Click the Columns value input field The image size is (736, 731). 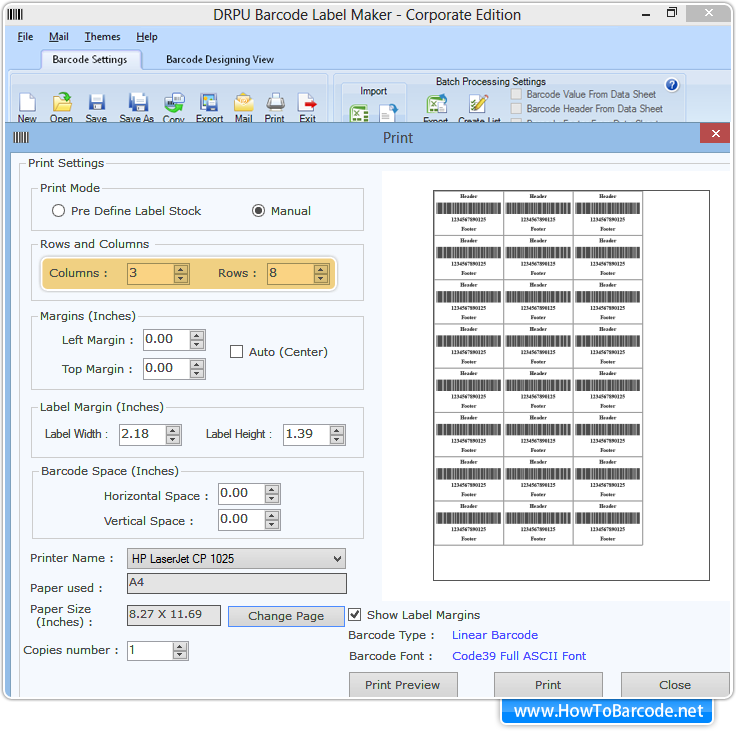tap(150, 274)
